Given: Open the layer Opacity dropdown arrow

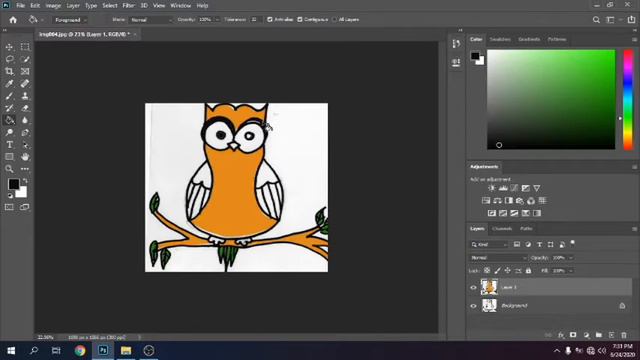Looking at the screenshot, I should click(x=571, y=258).
